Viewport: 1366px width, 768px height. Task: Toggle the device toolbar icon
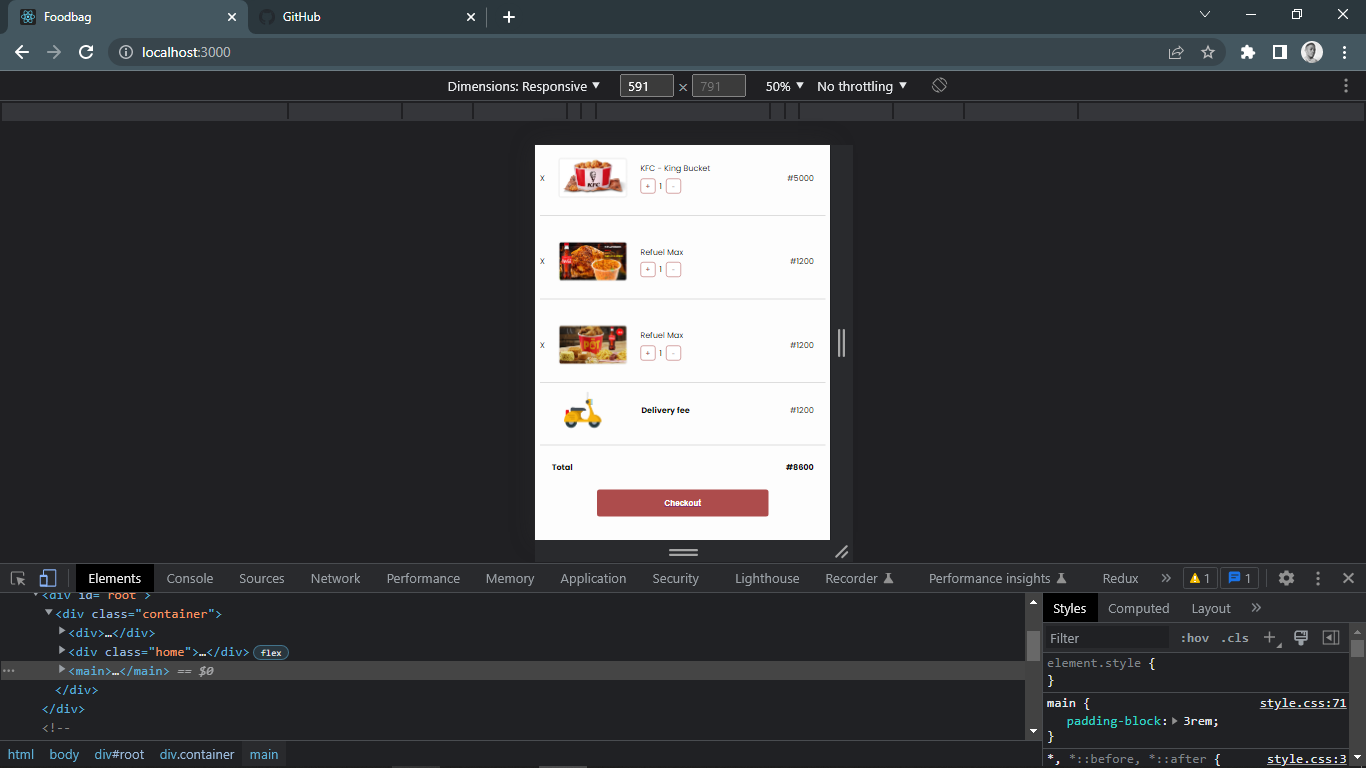tap(47, 578)
